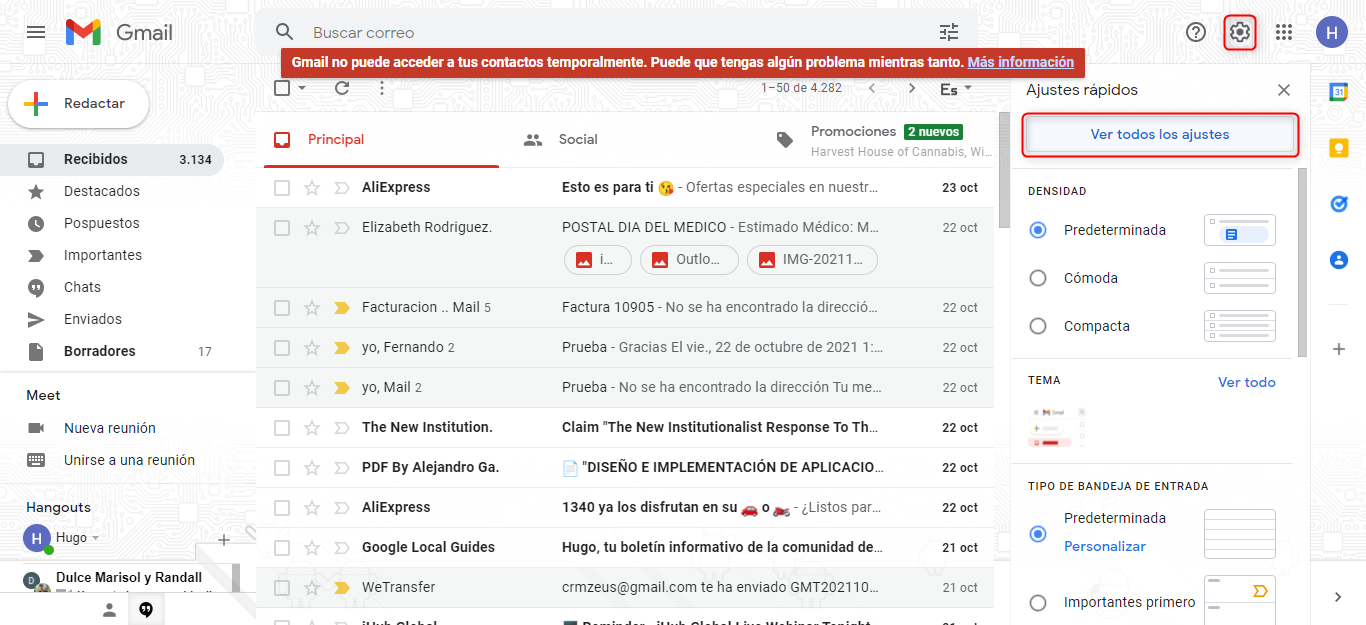This screenshot has height=625, width=1366.
Task: Toggle the main menu hamburger icon
Action: 36,32
